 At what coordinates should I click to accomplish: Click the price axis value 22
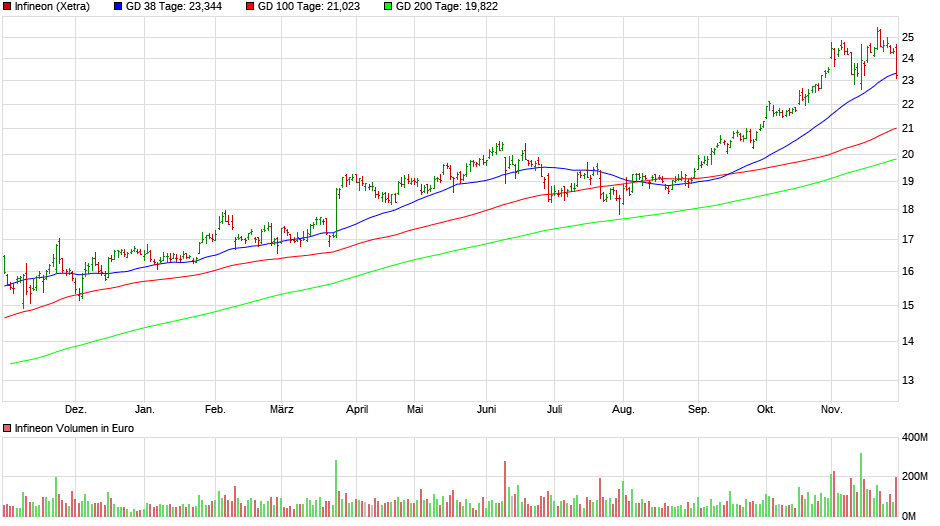coord(908,104)
